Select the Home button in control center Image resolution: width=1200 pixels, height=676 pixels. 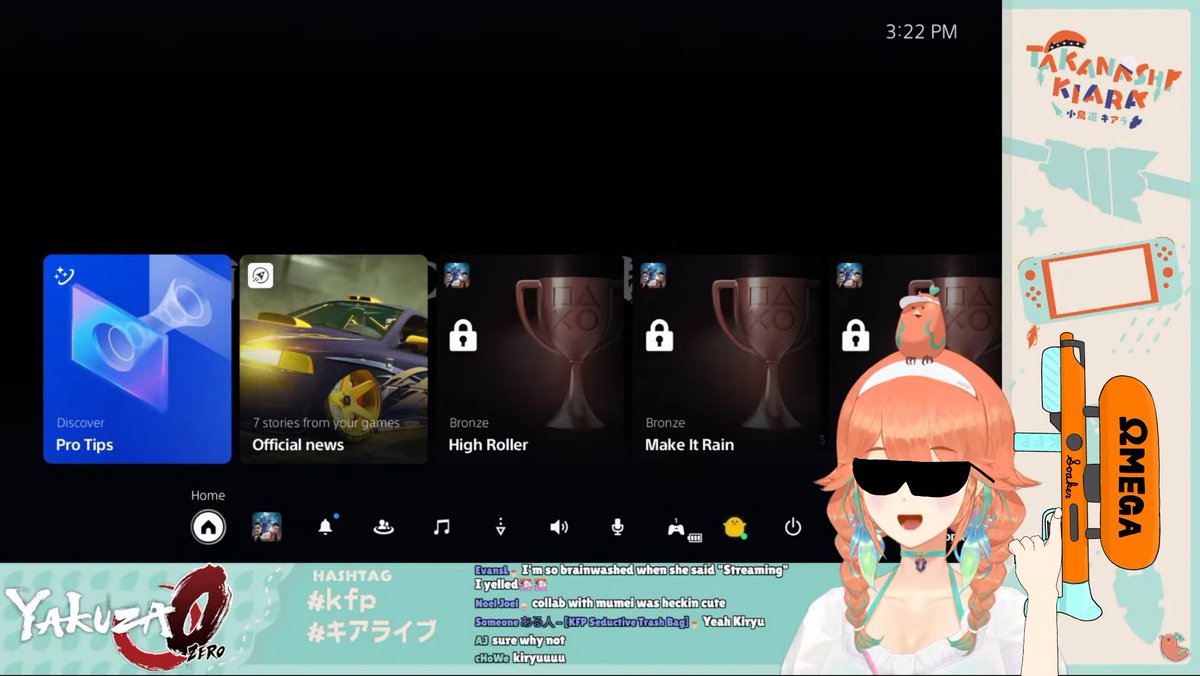tap(208, 527)
